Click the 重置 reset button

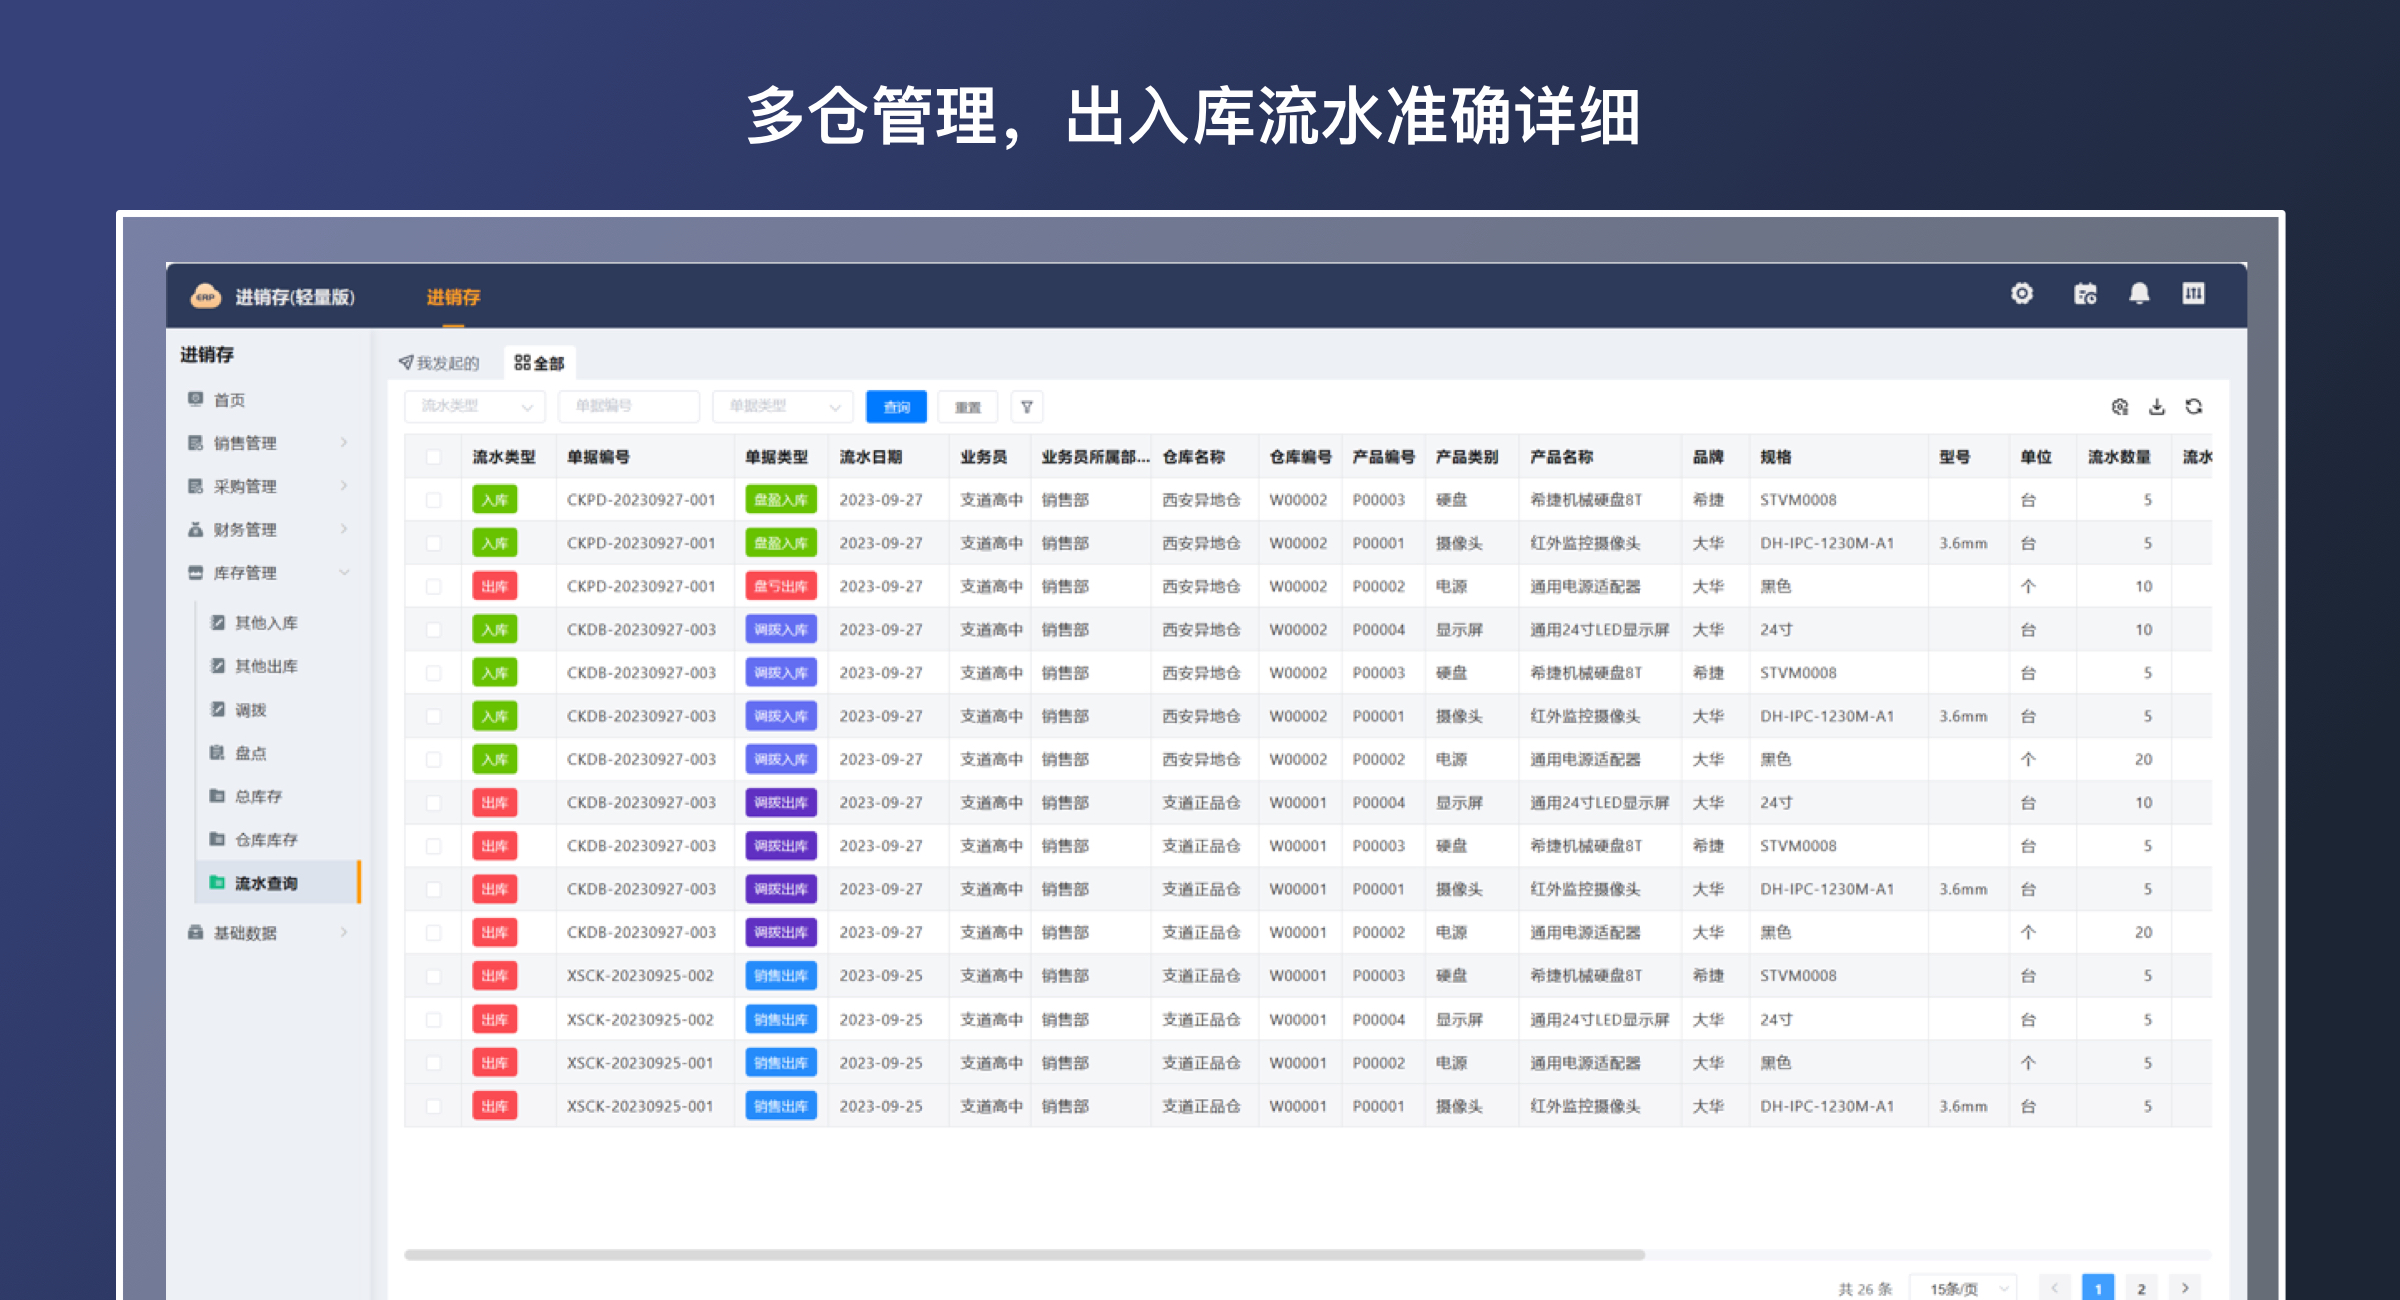(966, 406)
